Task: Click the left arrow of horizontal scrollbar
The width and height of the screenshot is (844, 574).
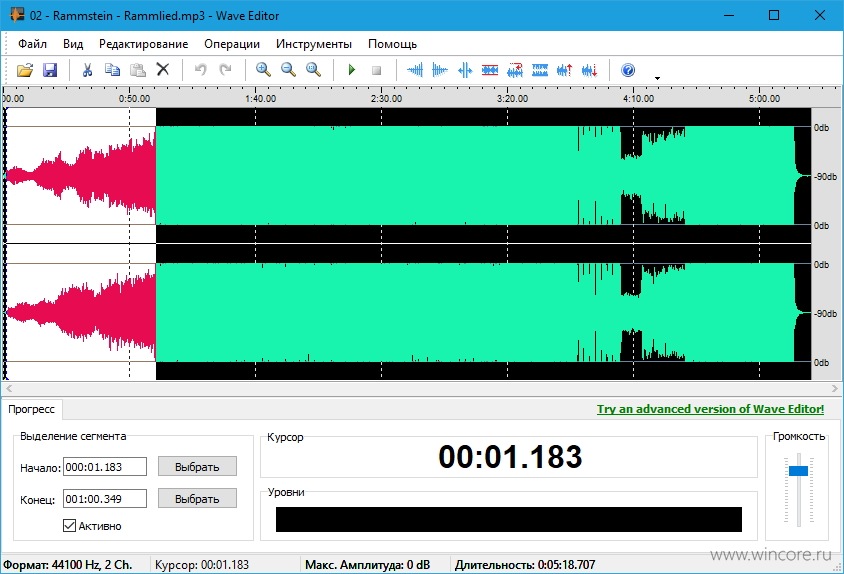Action: [8, 388]
